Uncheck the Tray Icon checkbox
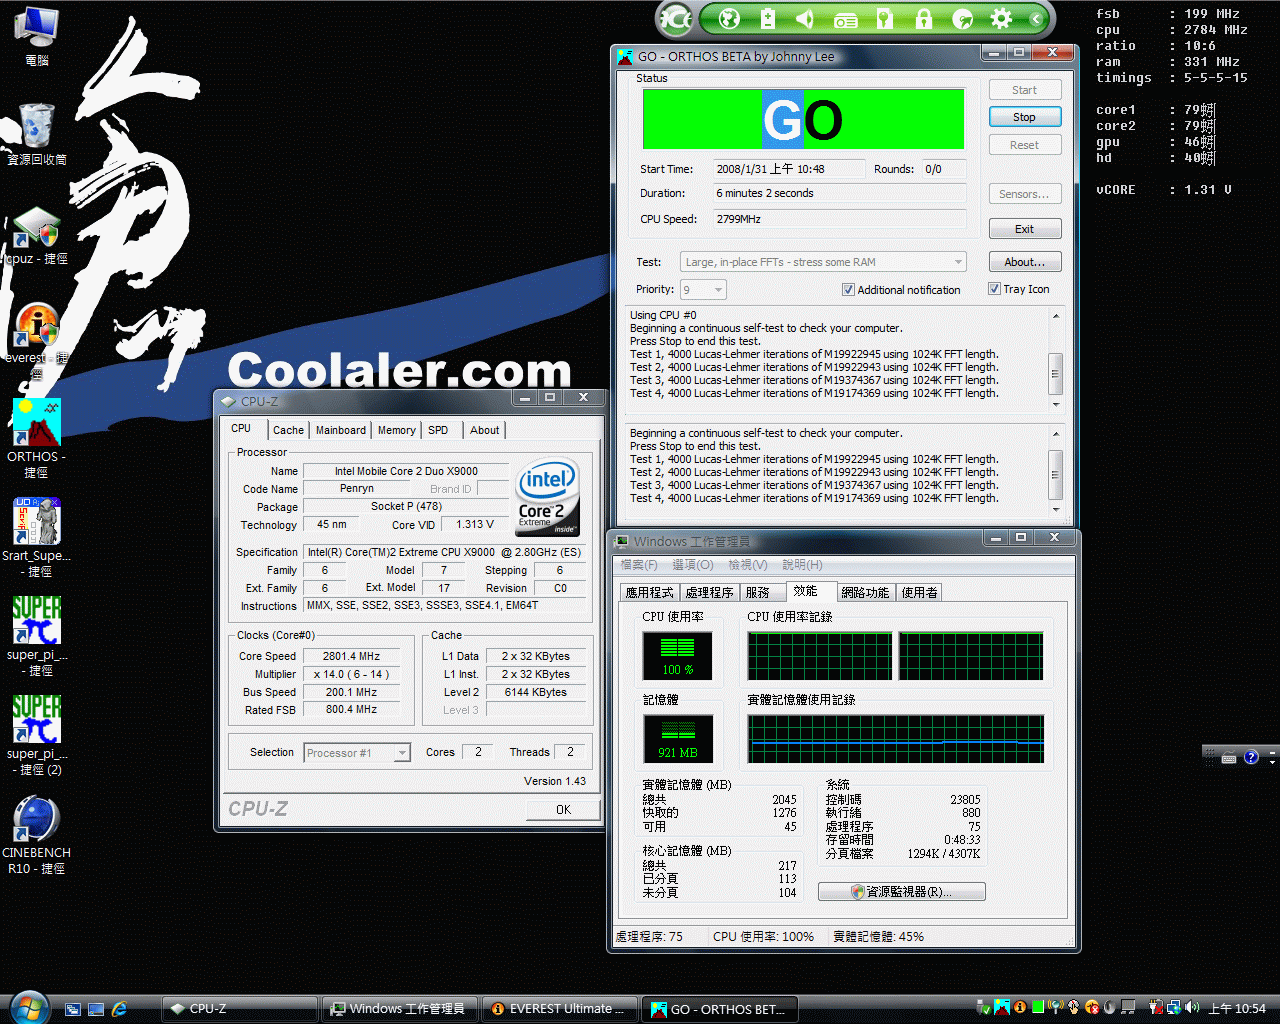1280x1024 pixels. 994,289
